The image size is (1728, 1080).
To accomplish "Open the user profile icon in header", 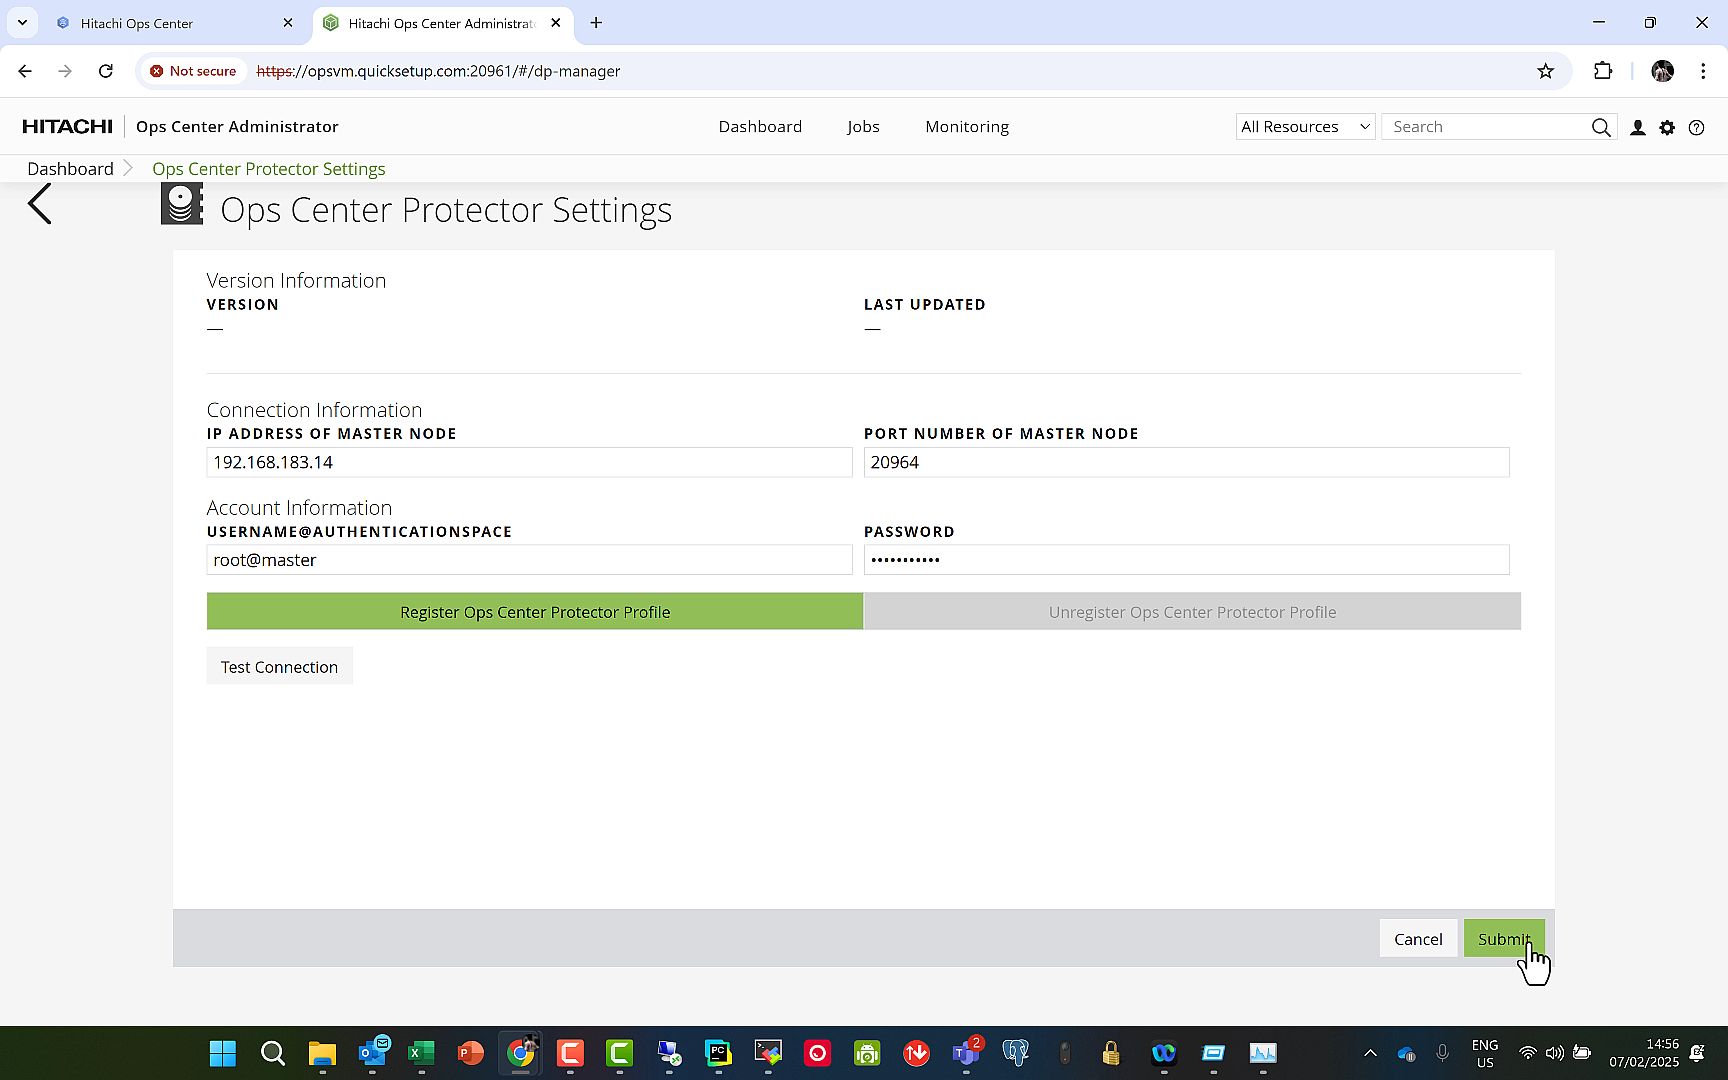I will (x=1638, y=127).
